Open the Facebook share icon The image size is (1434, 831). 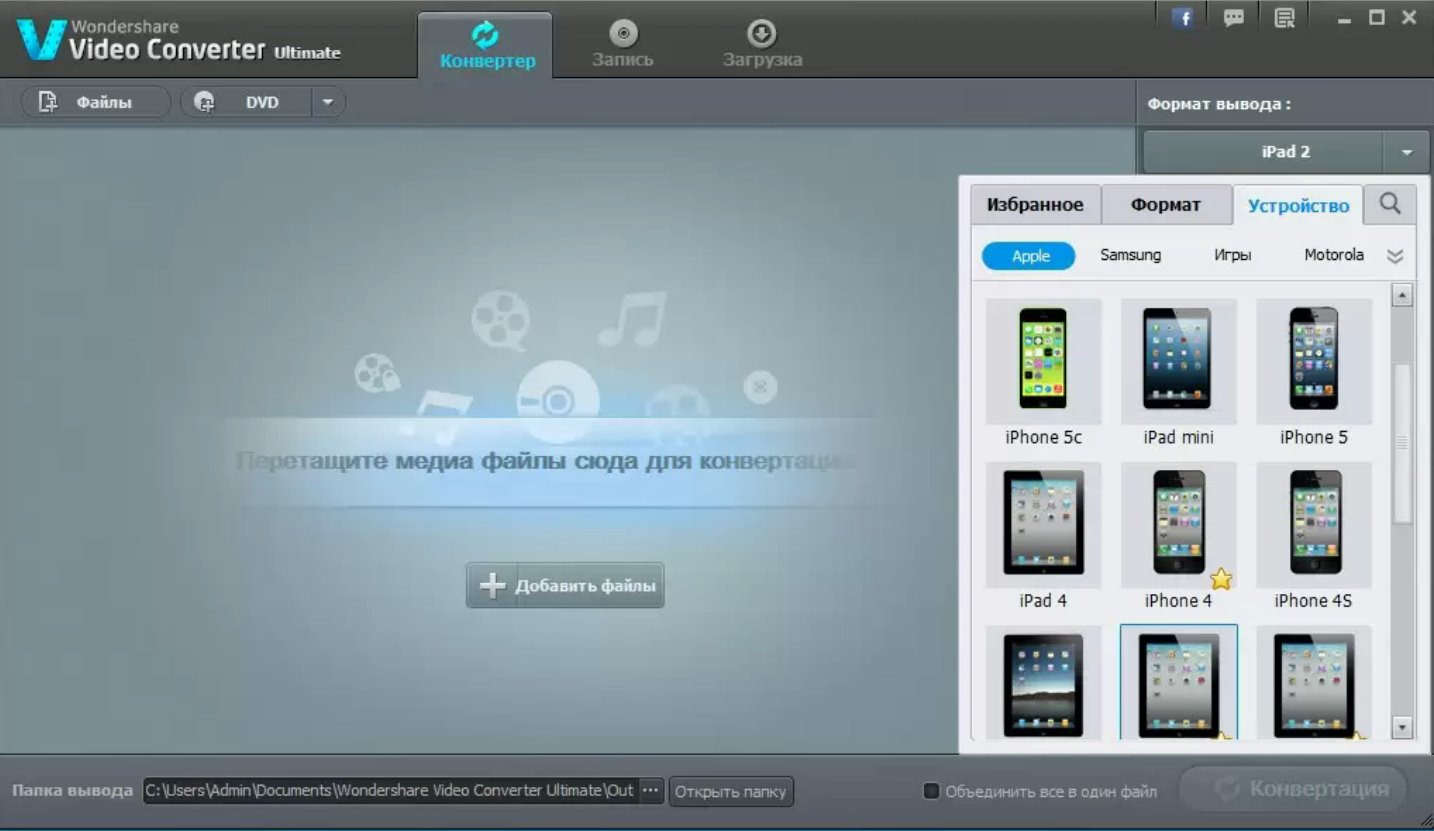[x=1183, y=17]
